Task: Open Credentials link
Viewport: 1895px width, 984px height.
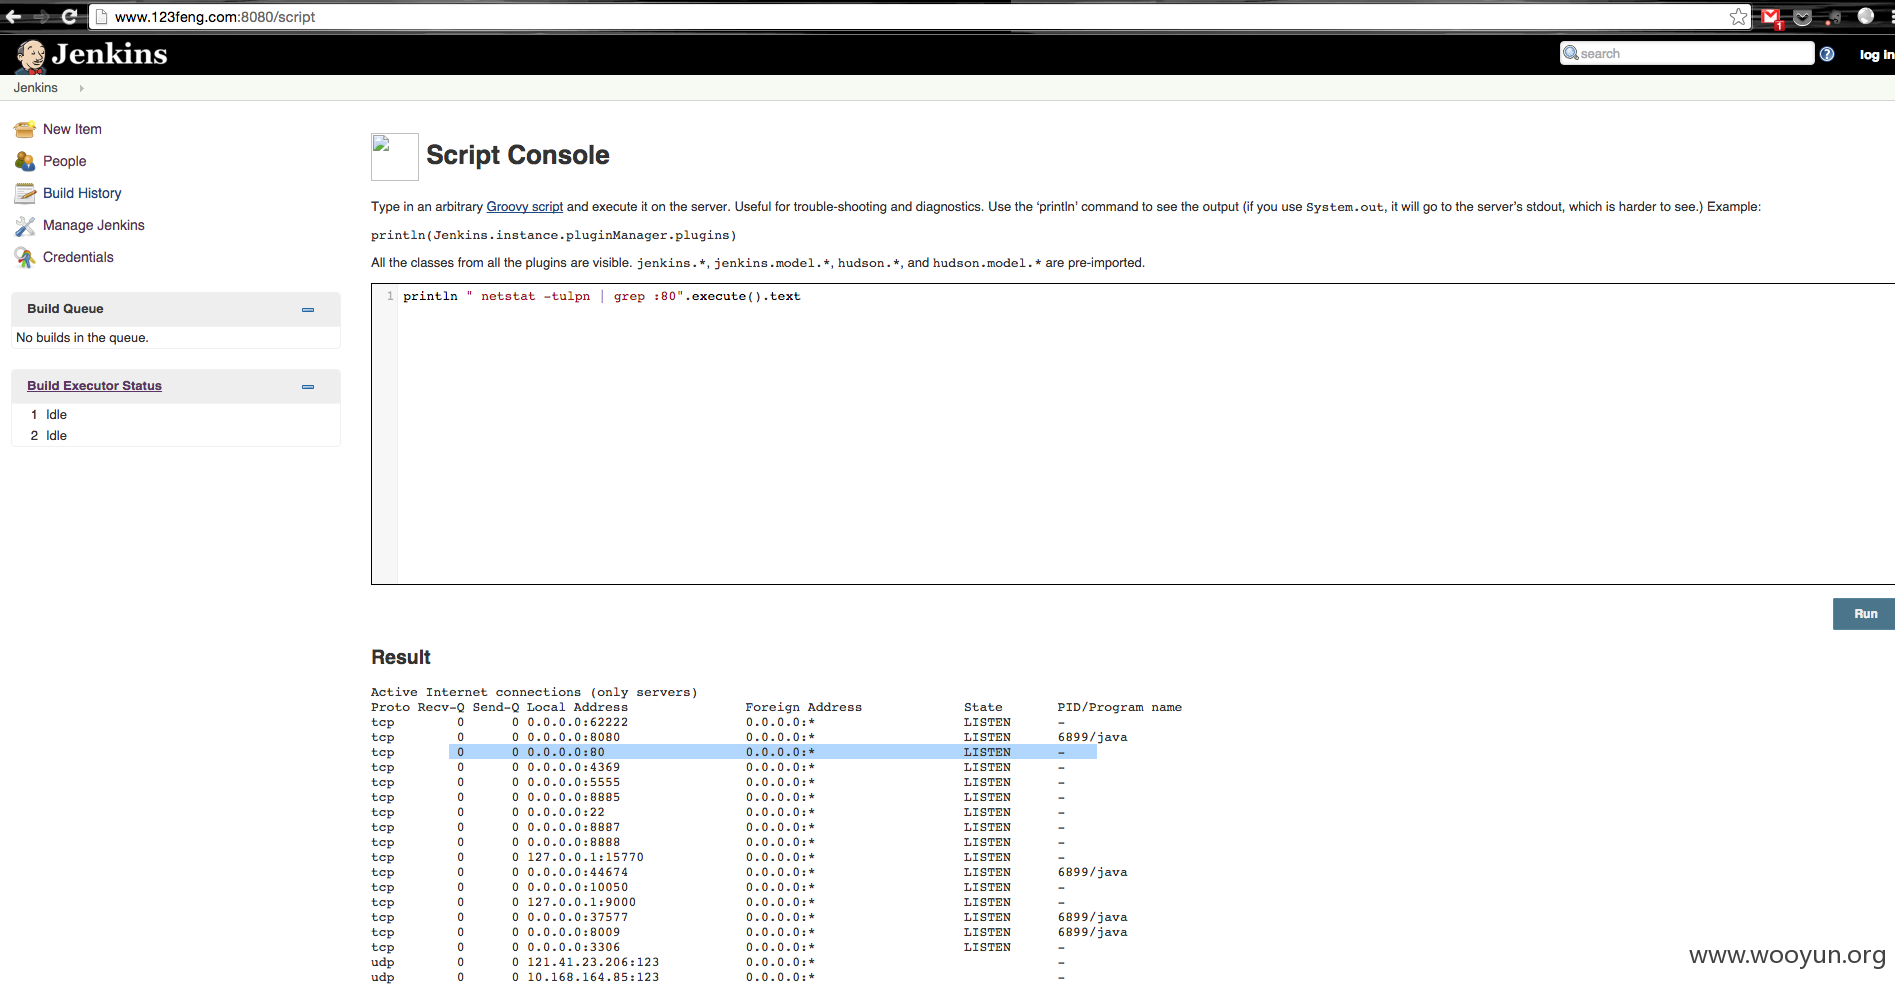Action: [78, 257]
